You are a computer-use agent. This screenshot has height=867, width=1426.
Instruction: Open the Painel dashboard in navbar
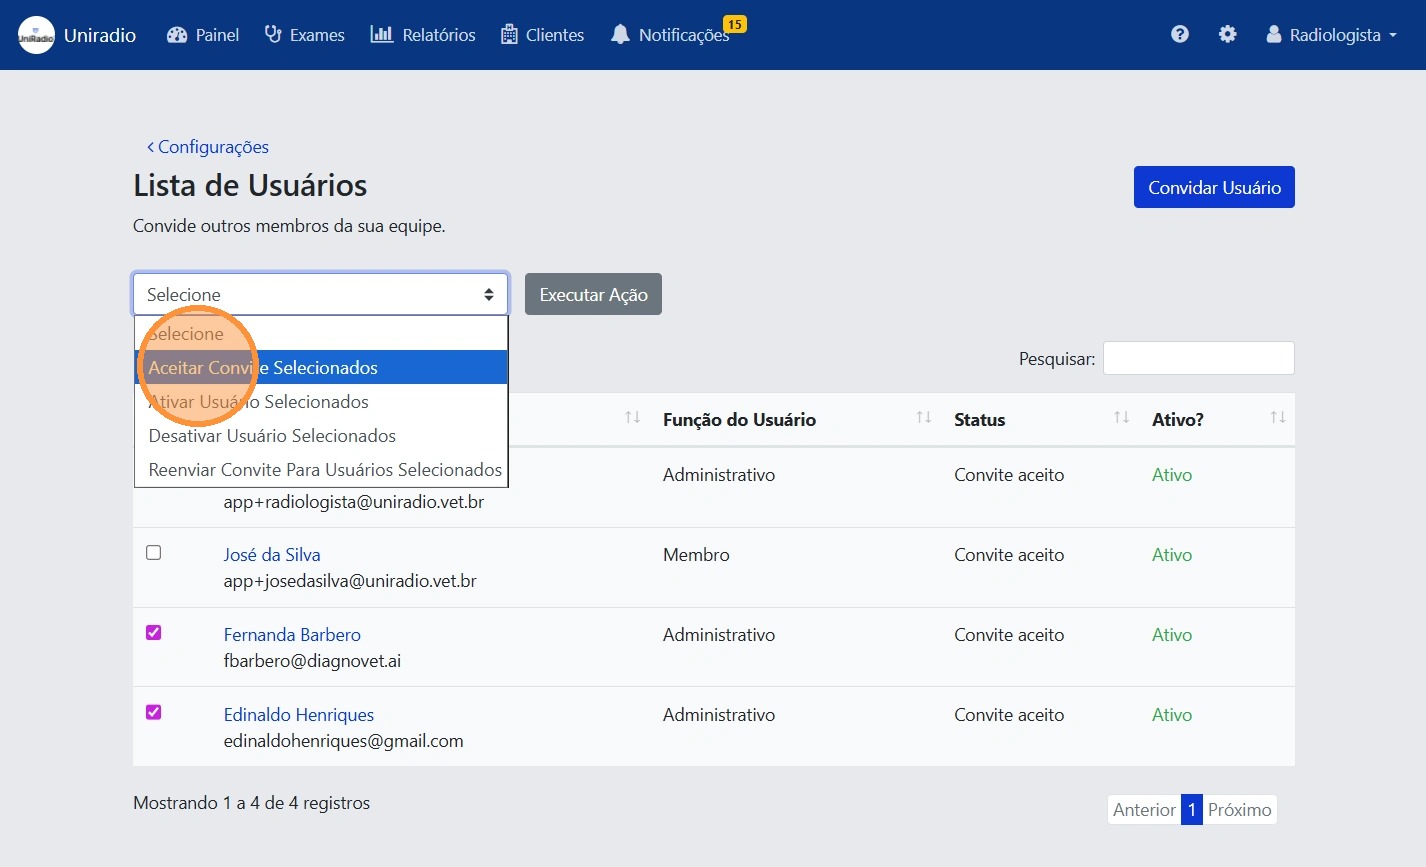[x=203, y=35]
